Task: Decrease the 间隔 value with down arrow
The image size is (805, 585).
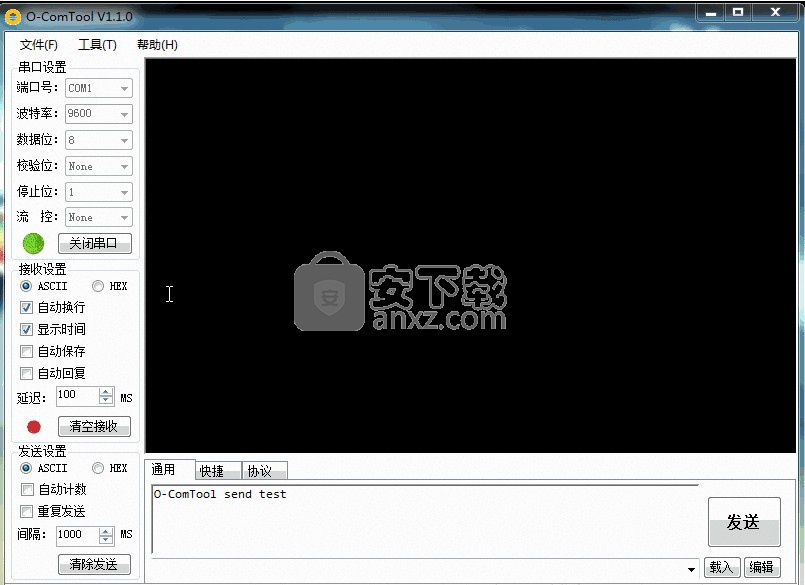Action: (x=106, y=540)
